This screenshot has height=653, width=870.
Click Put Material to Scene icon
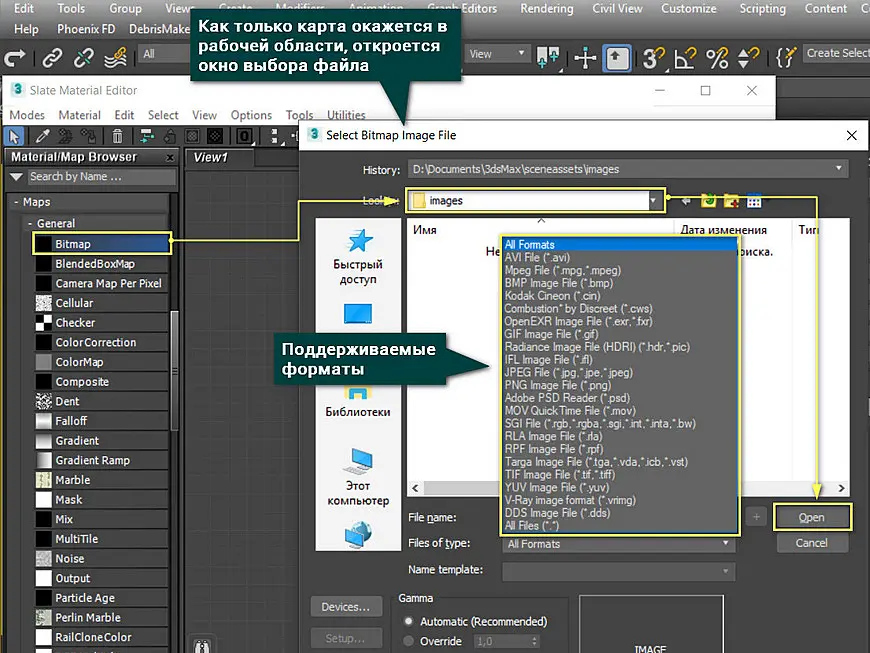point(65,135)
